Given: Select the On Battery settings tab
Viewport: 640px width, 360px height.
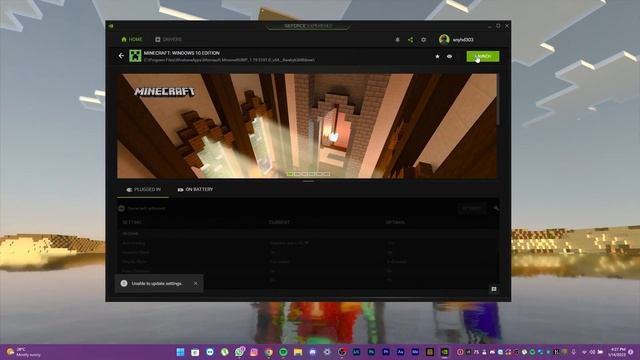Looking at the screenshot, I should 195,190.
